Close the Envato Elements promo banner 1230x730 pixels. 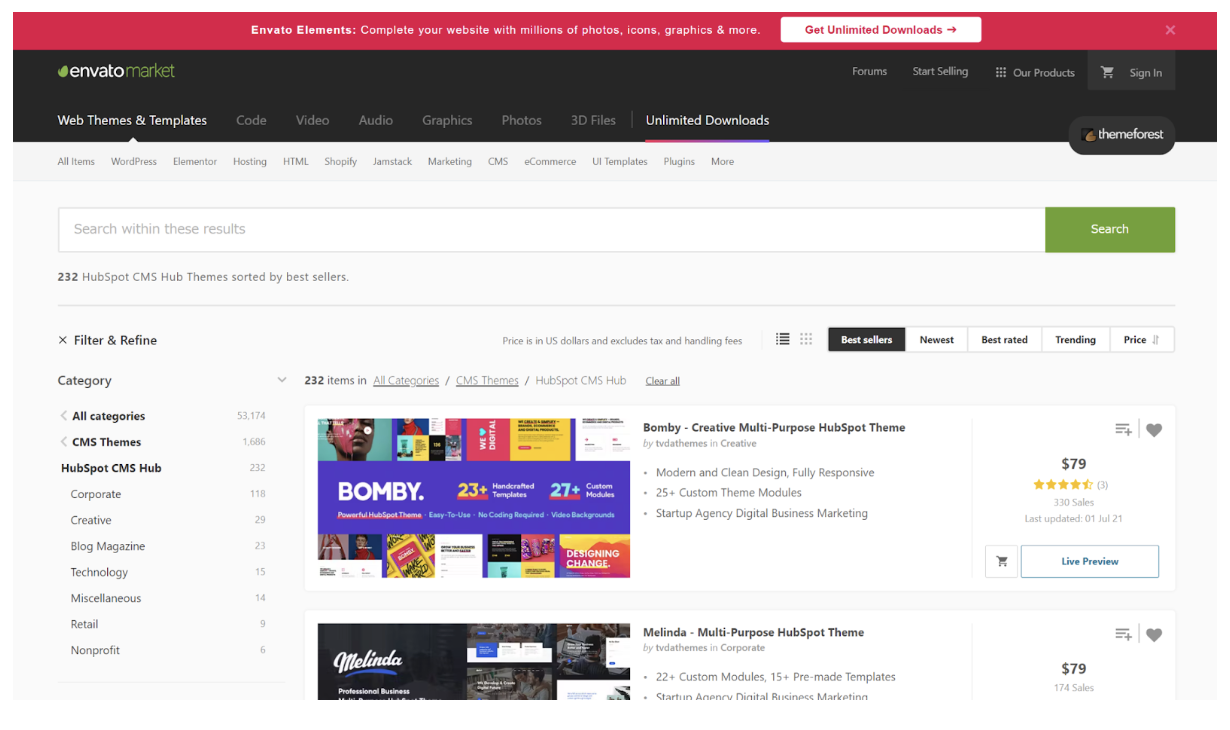pyautogui.click(x=1170, y=30)
